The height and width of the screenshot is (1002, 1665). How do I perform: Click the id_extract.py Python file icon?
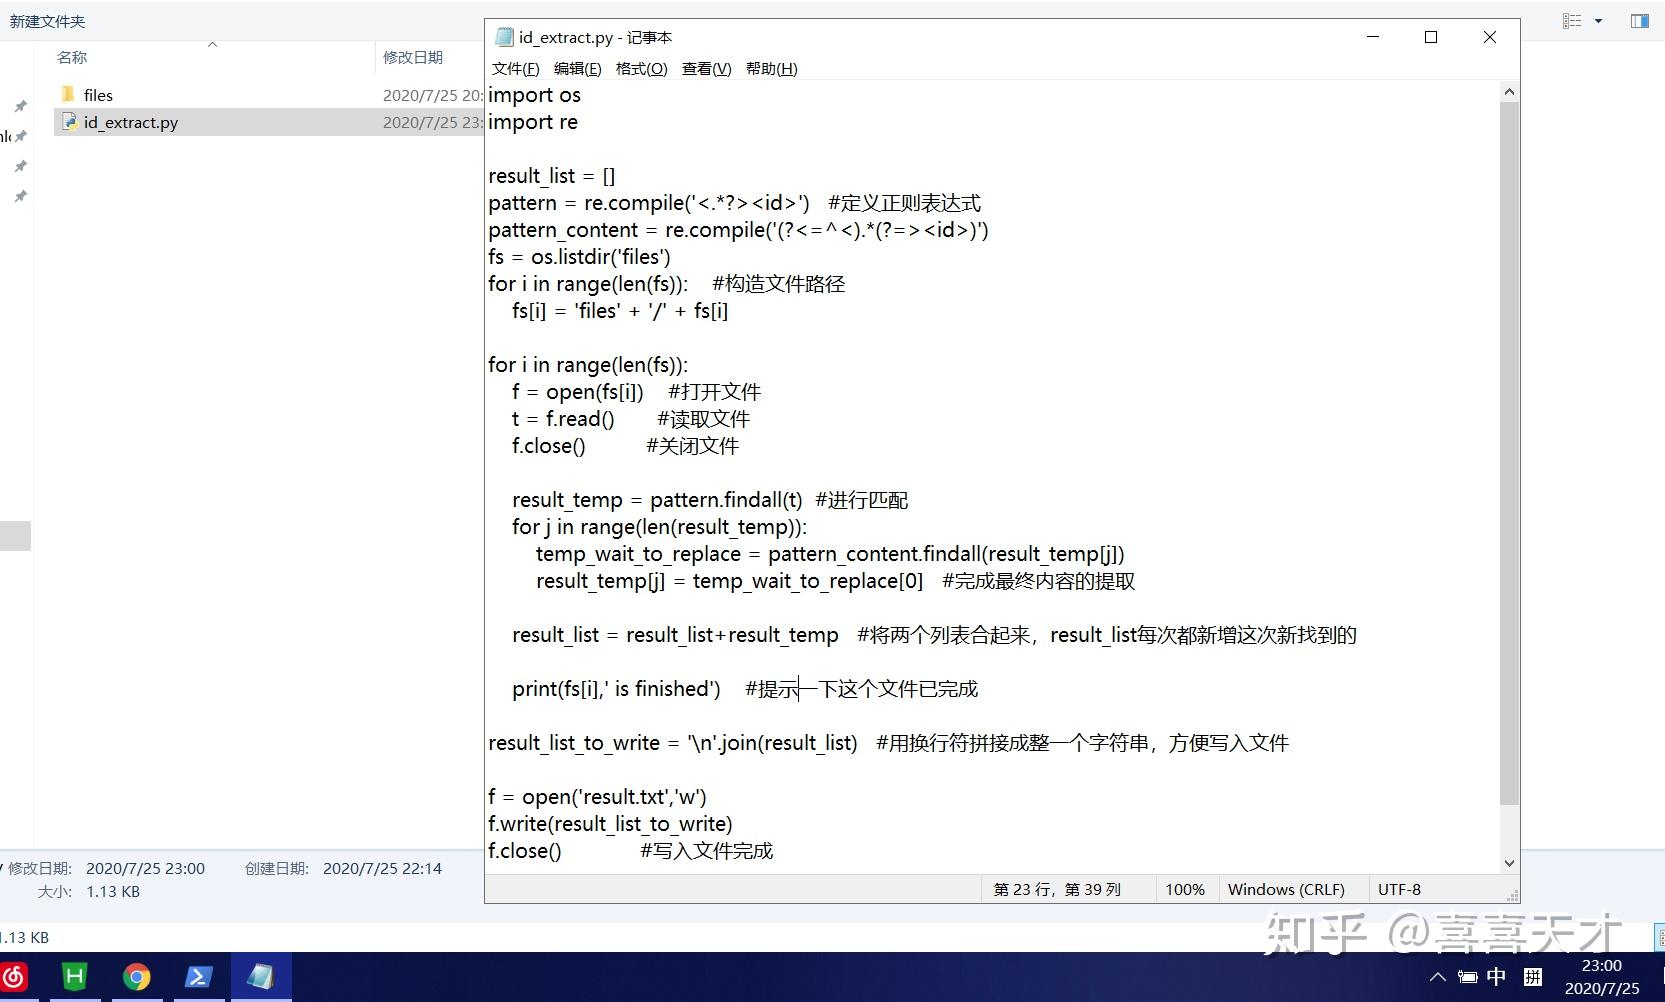[69, 122]
